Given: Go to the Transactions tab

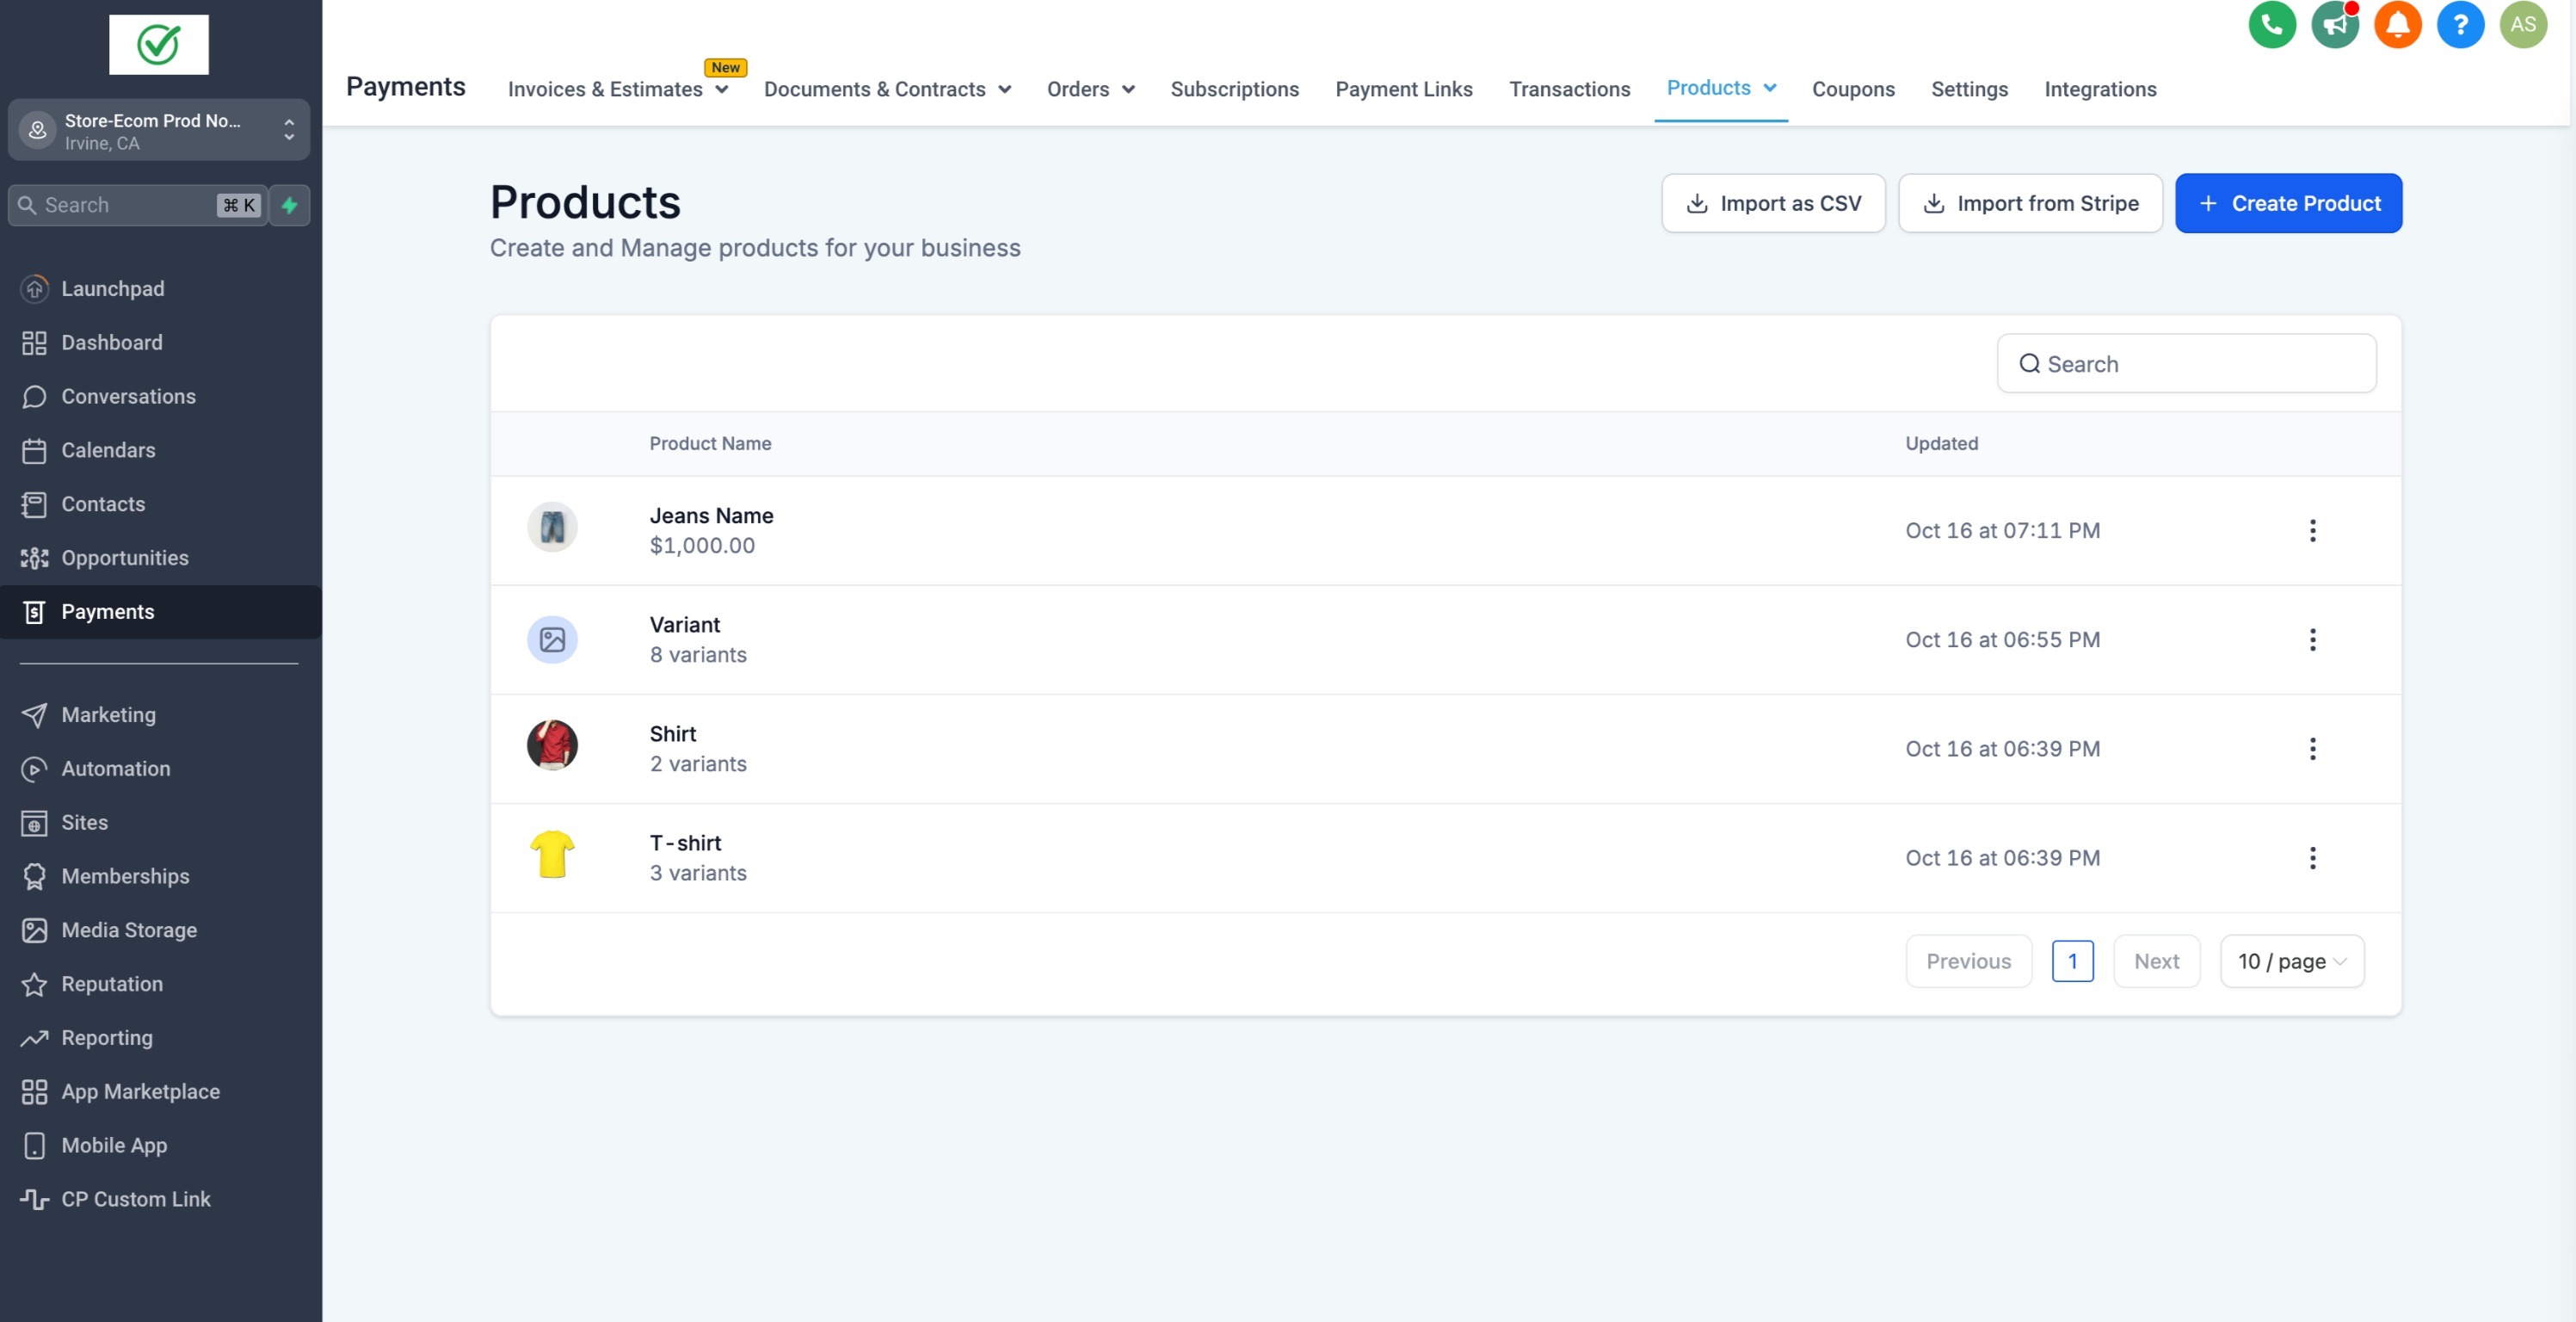Looking at the screenshot, I should tap(1568, 89).
